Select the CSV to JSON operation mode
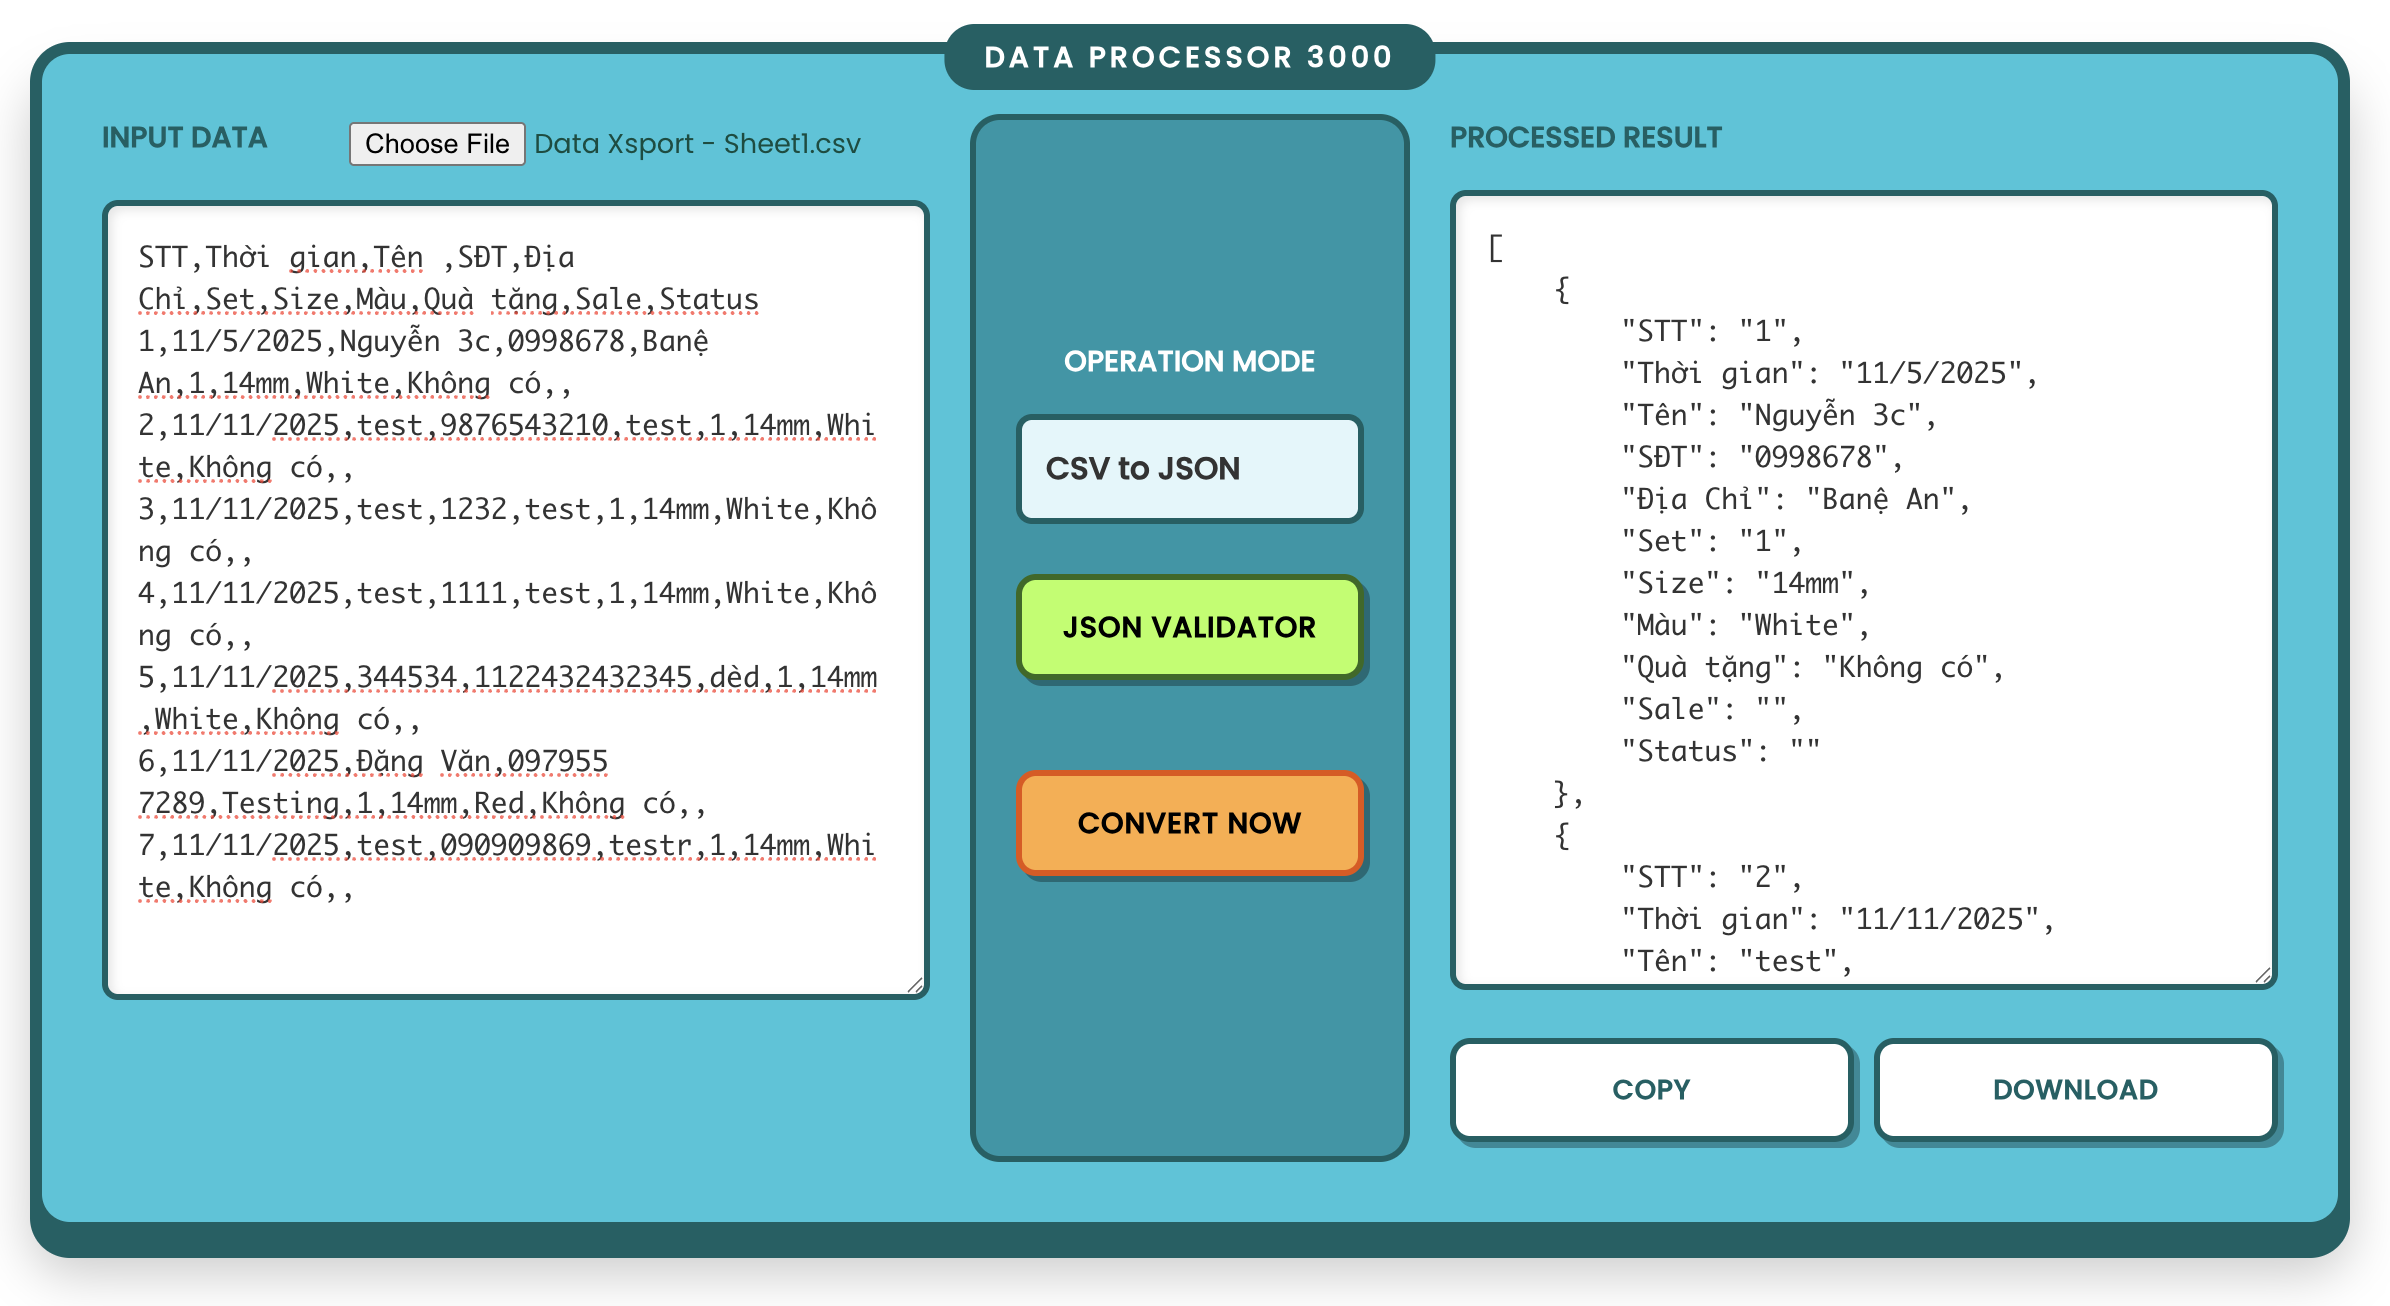The width and height of the screenshot is (2390, 1306). click(x=1189, y=467)
